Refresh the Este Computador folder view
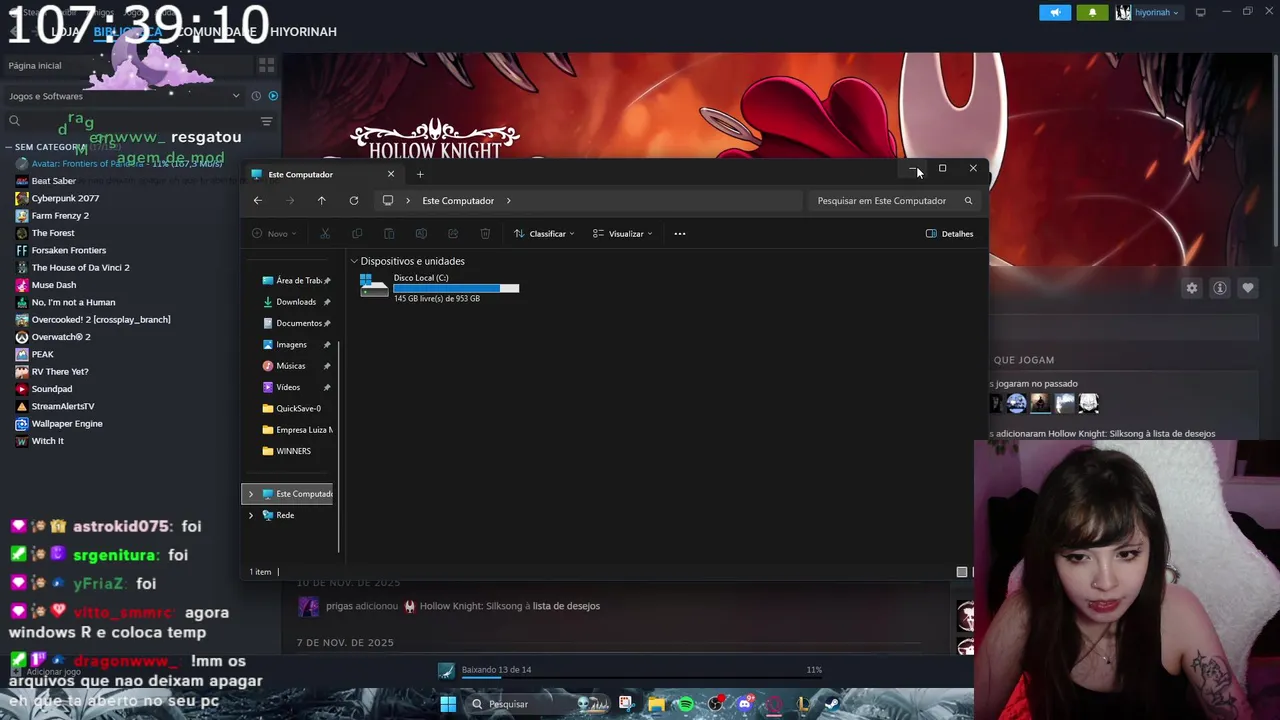This screenshot has width=1280, height=720. [353, 201]
